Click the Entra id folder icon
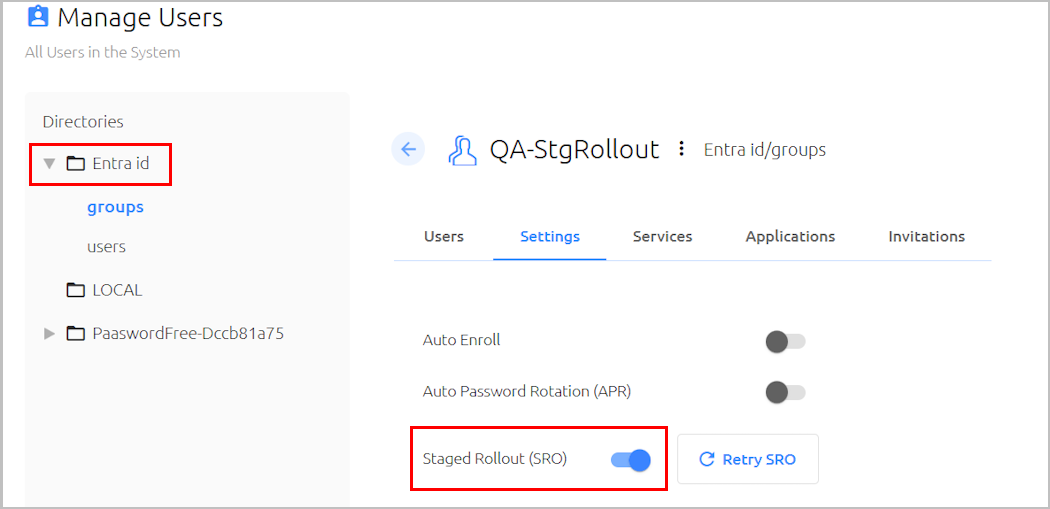The height and width of the screenshot is (509, 1050). click(x=75, y=163)
